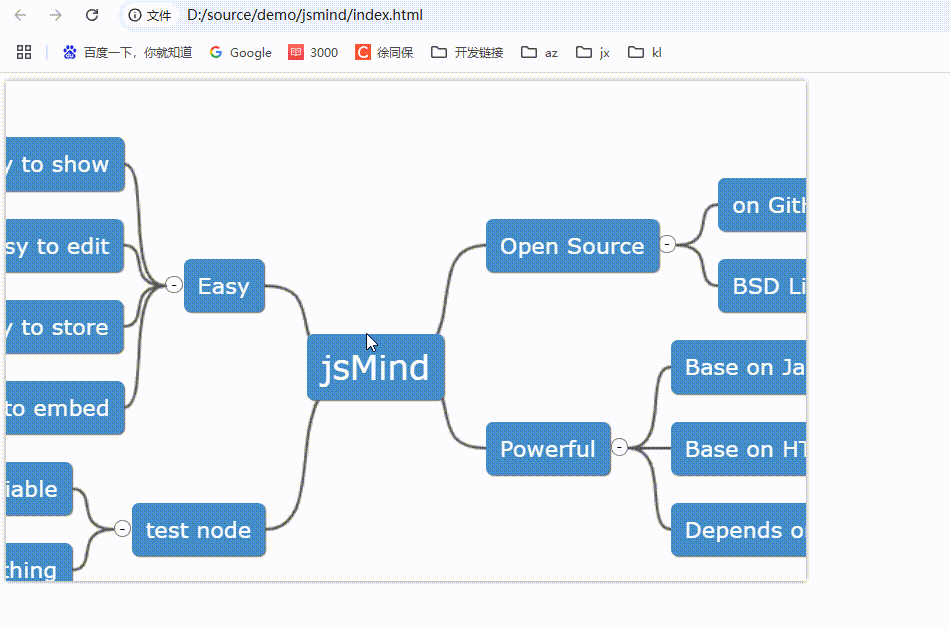This screenshot has width=950, height=630.
Task: Select the 'to embed' child node
Action: coord(65,408)
